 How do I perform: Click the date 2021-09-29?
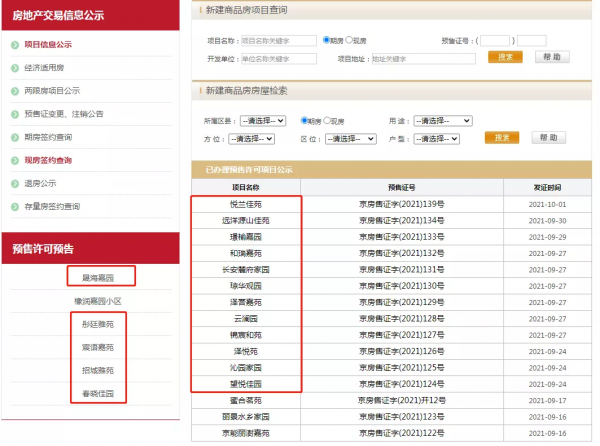click(547, 238)
